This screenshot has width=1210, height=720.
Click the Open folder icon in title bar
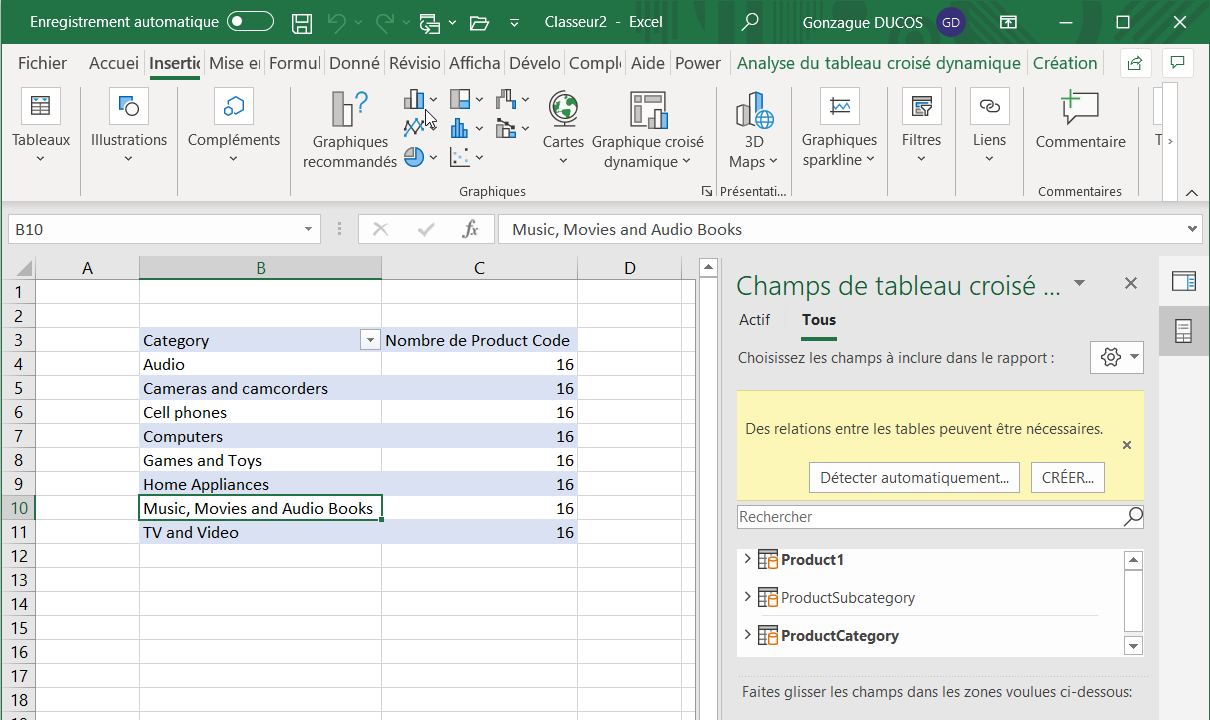479,22
